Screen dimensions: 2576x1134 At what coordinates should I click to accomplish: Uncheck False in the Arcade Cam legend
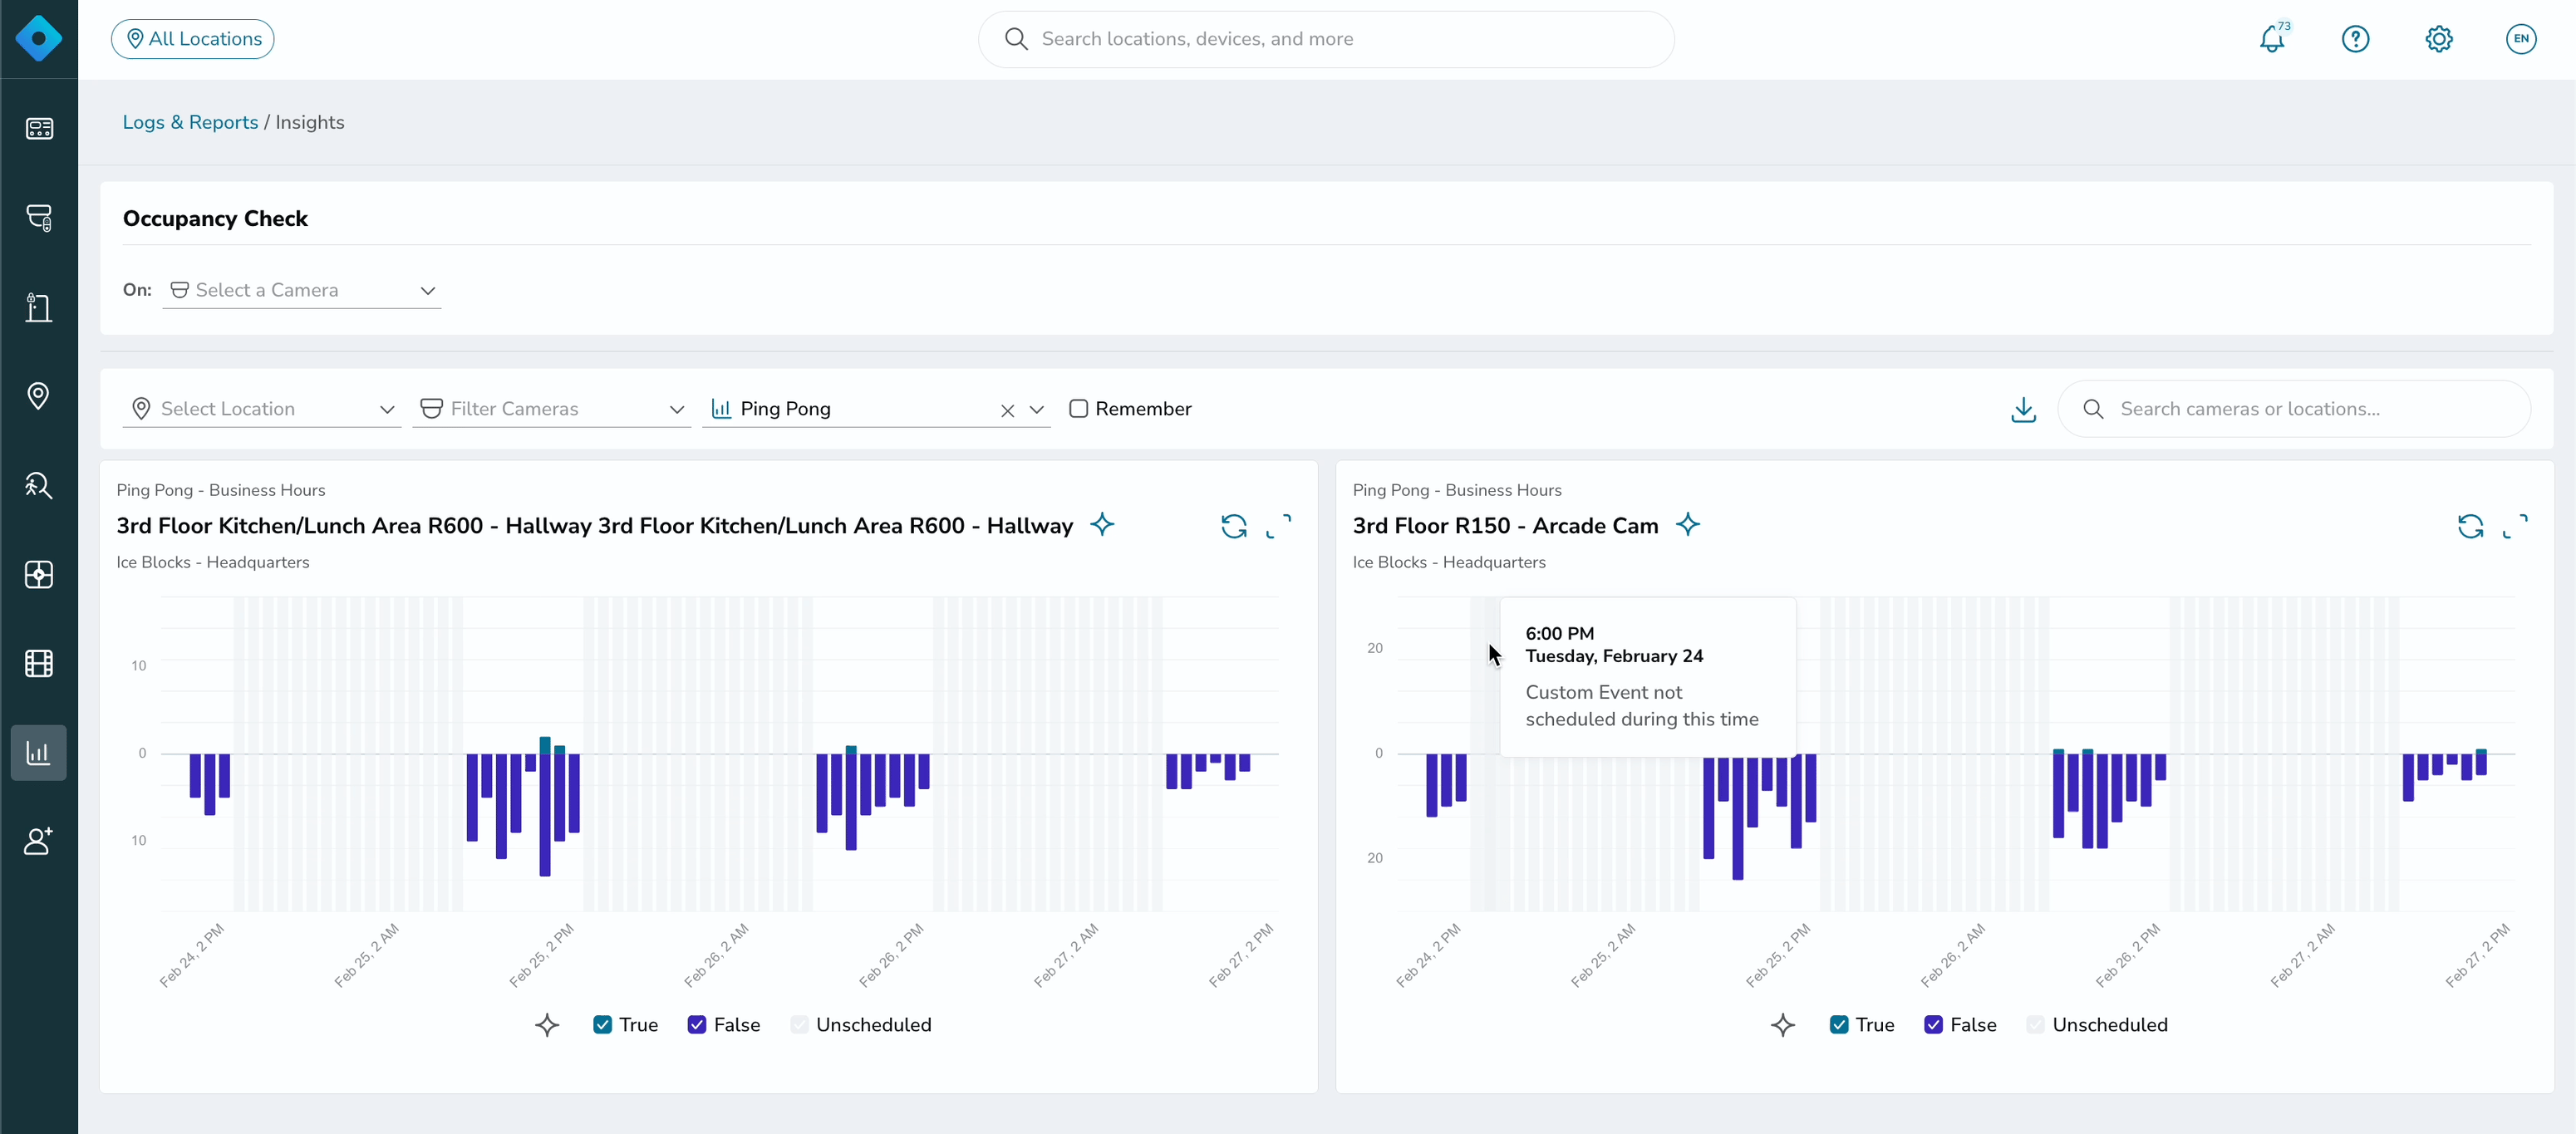pos(1933,1024)
